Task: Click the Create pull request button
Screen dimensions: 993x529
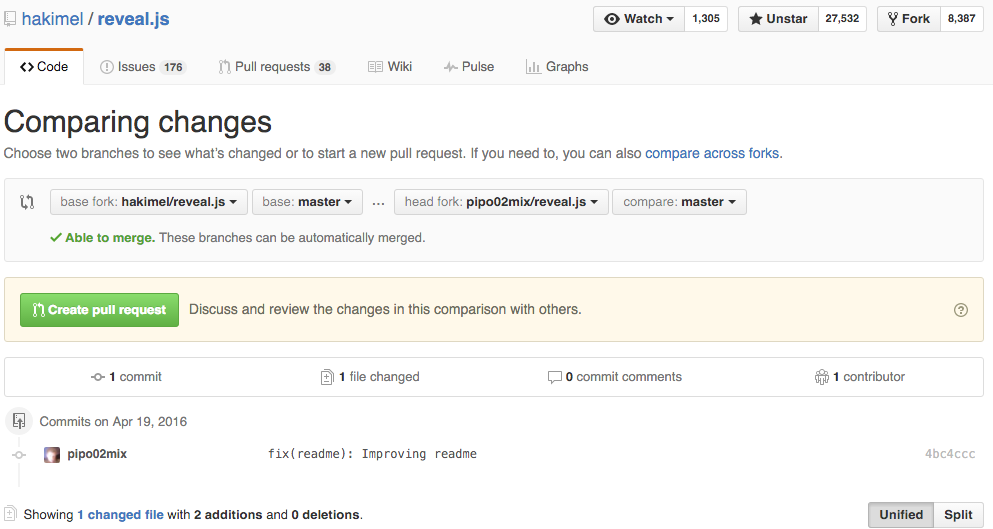Action: [99, 310]
